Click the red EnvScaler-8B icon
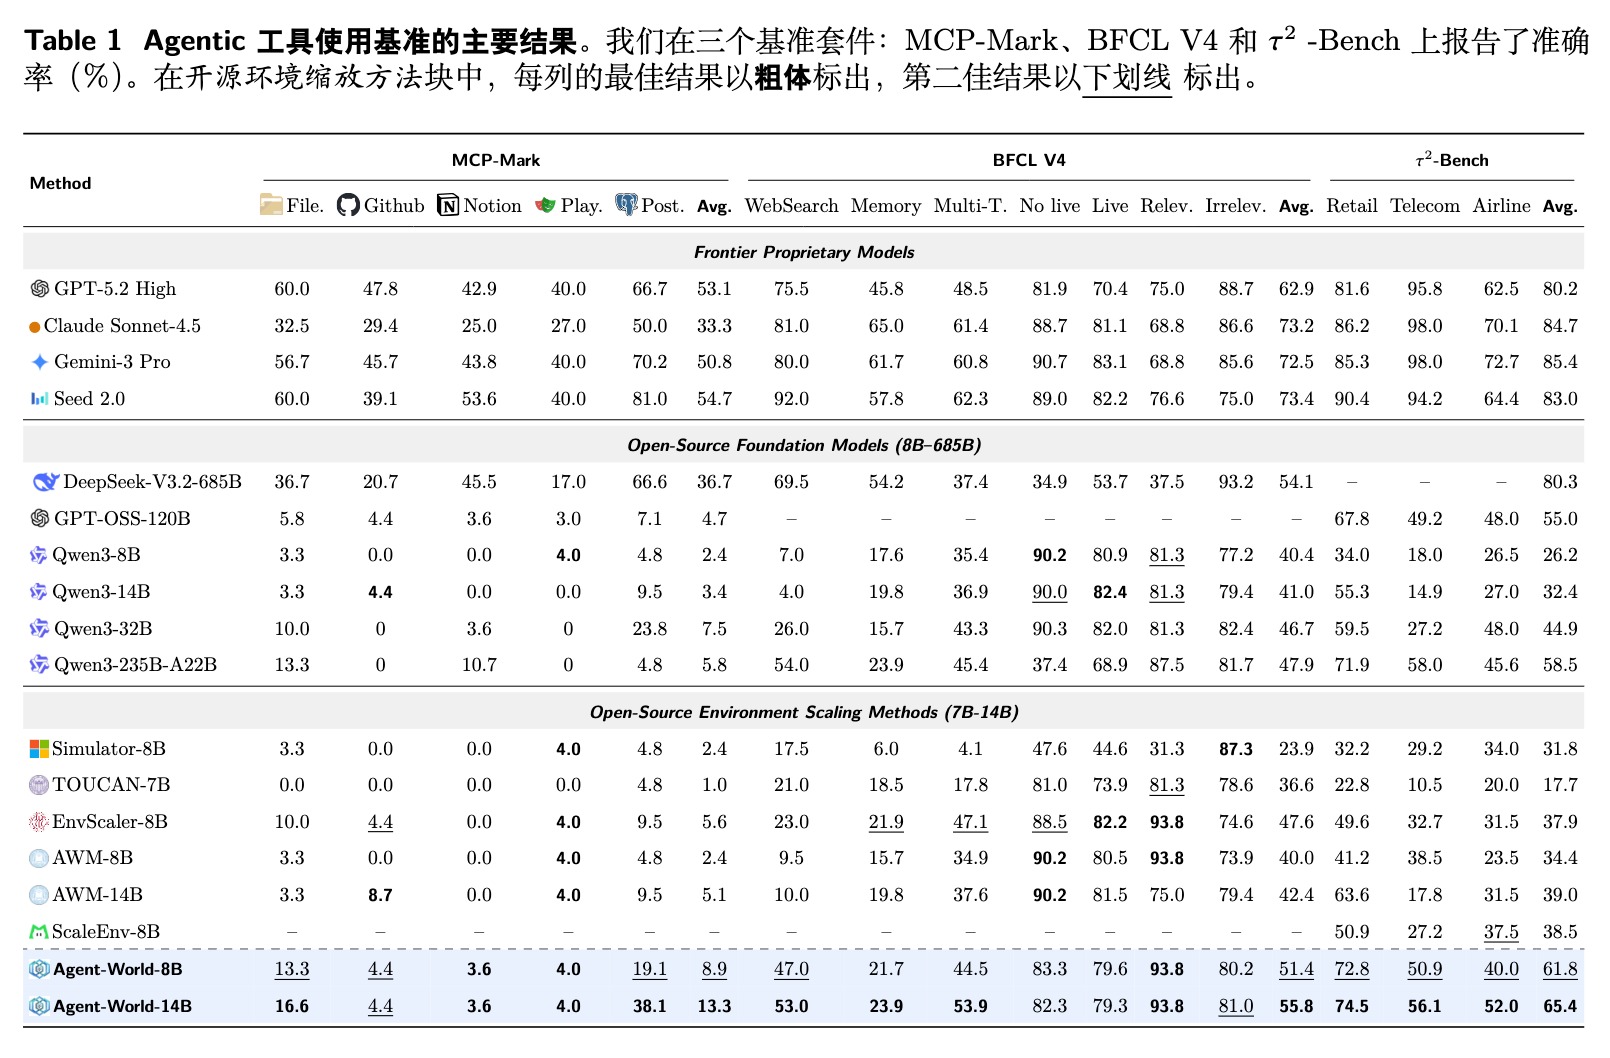Screen dimensions: 1610x1058 [x=39, y=822]
